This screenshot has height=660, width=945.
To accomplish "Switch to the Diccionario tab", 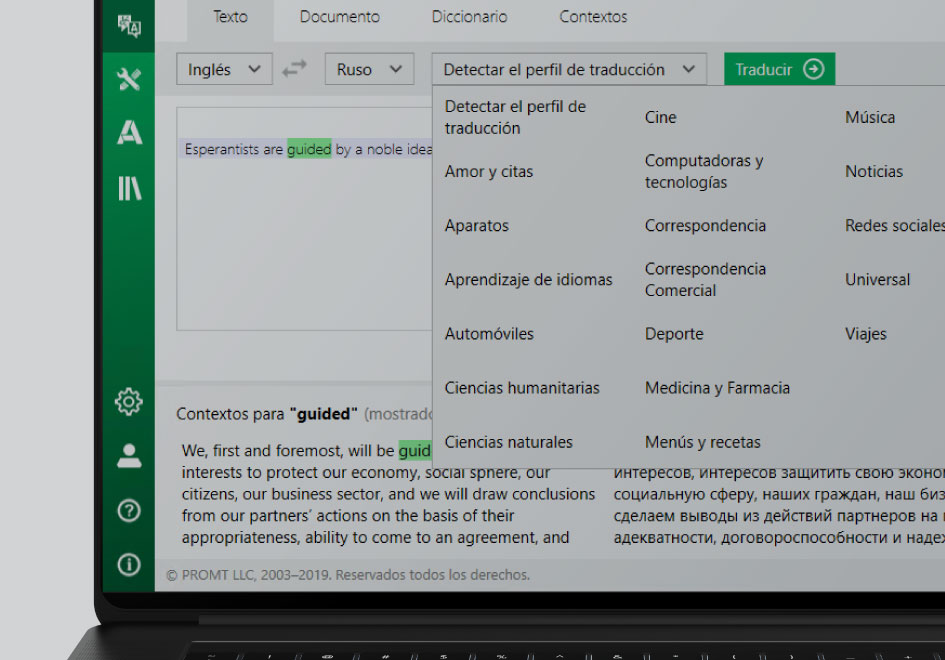I will pos(469,17).
